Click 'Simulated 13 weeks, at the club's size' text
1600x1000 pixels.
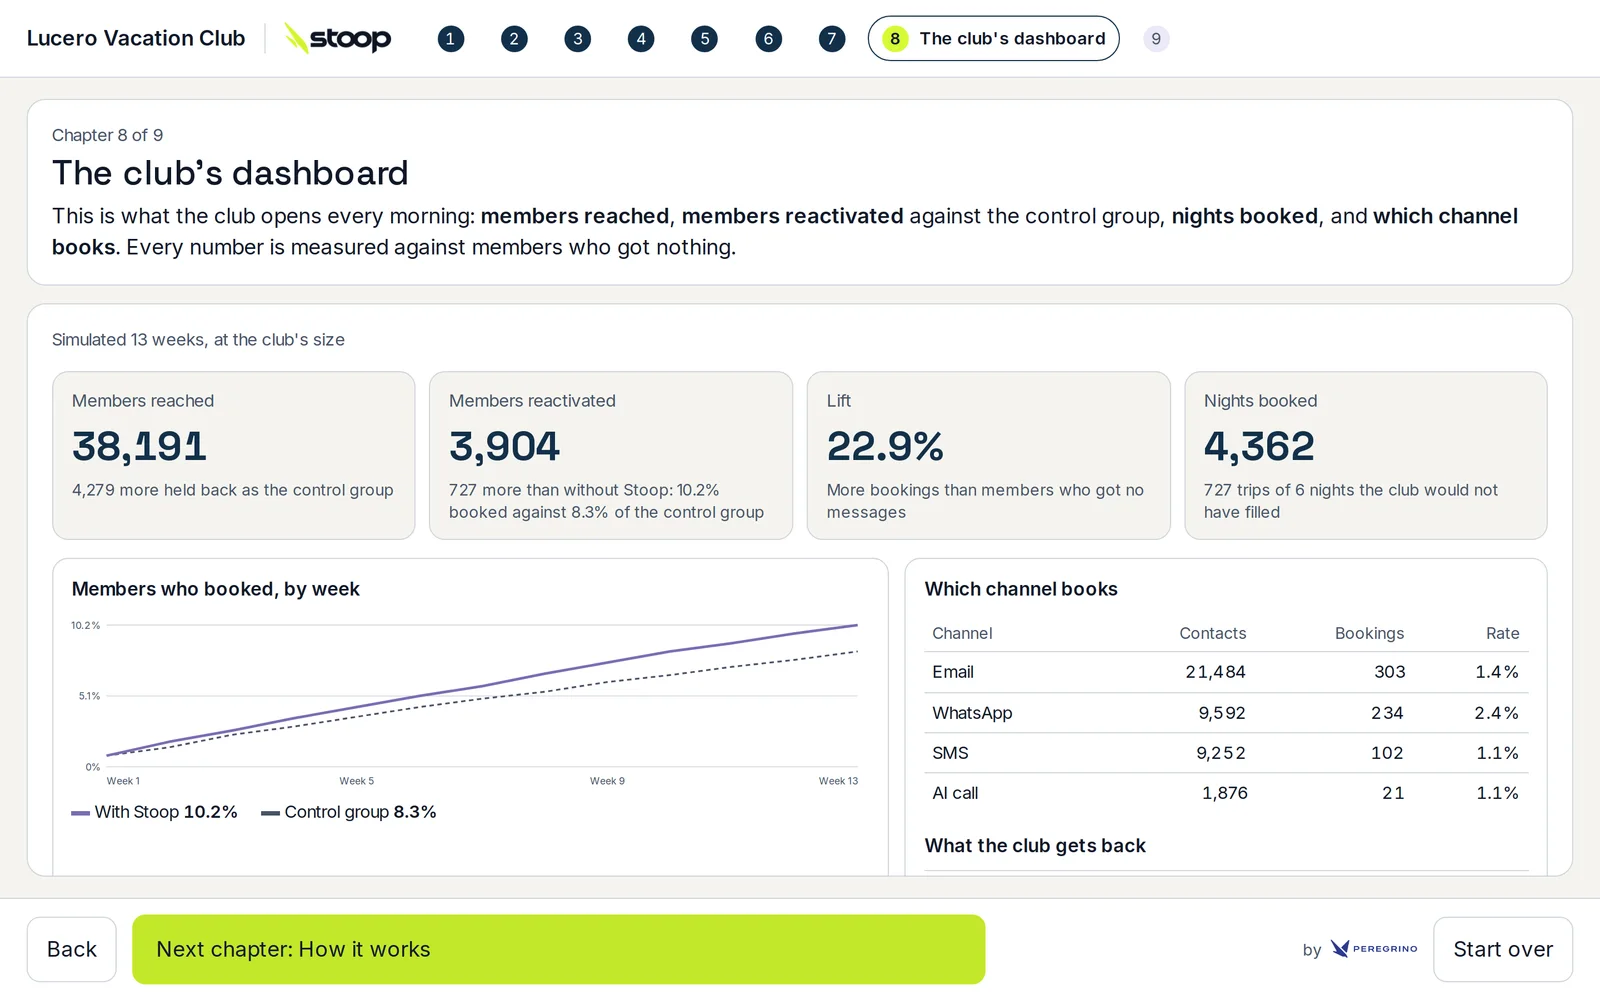coord(198,340)
